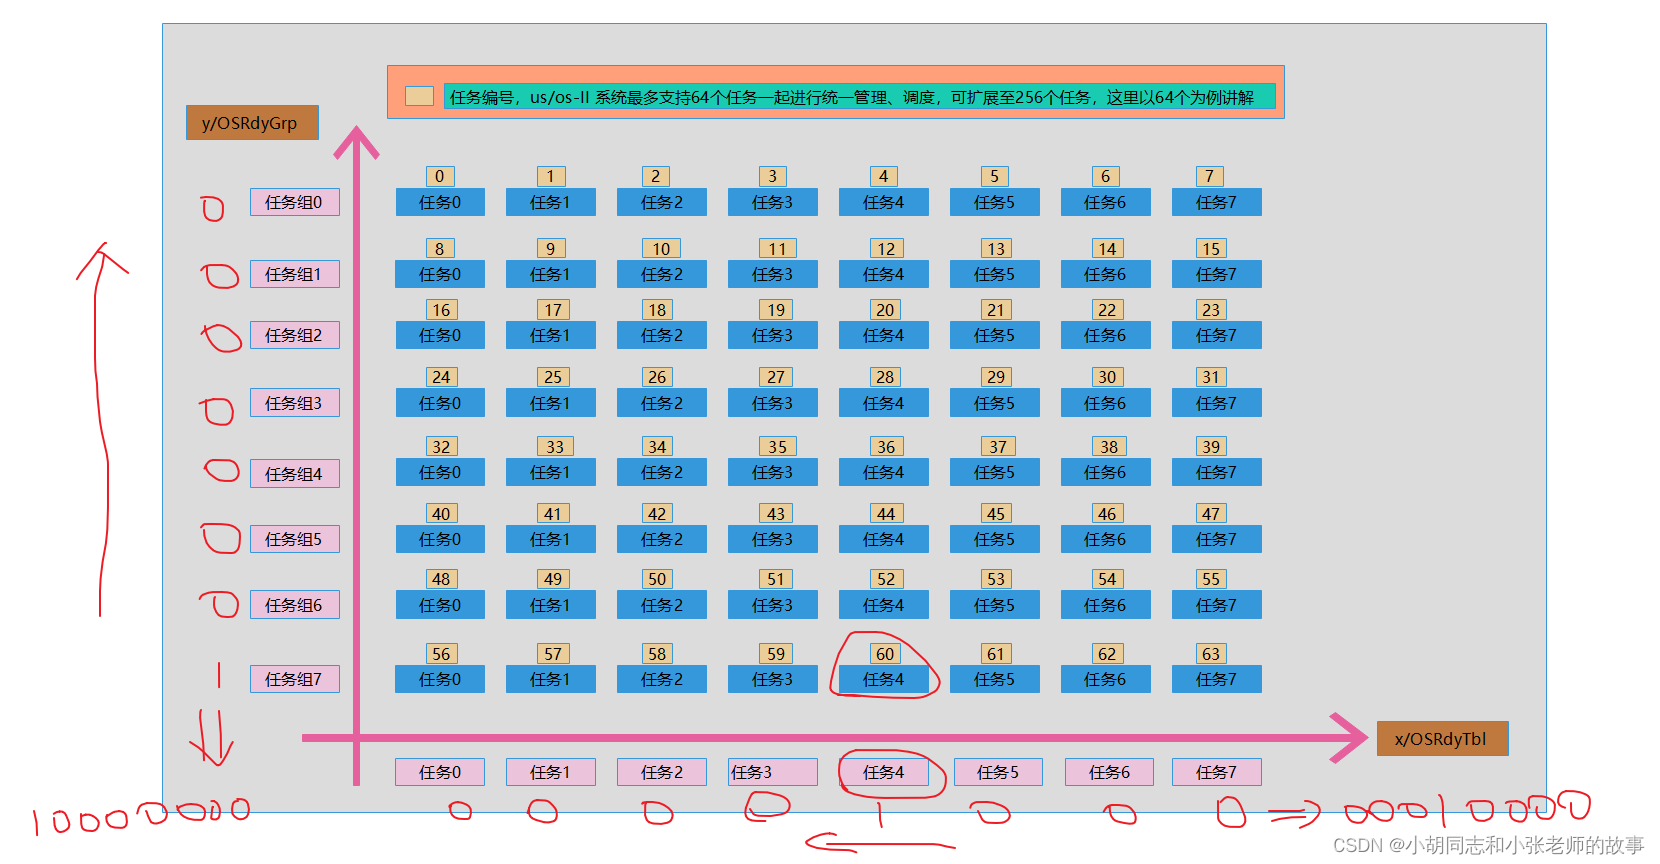Click the pink 任务7 box below the x axis
Image resolution: width=1660 pixels, height=864 pixels.
pyautogui.click(x=1217, y=772)
